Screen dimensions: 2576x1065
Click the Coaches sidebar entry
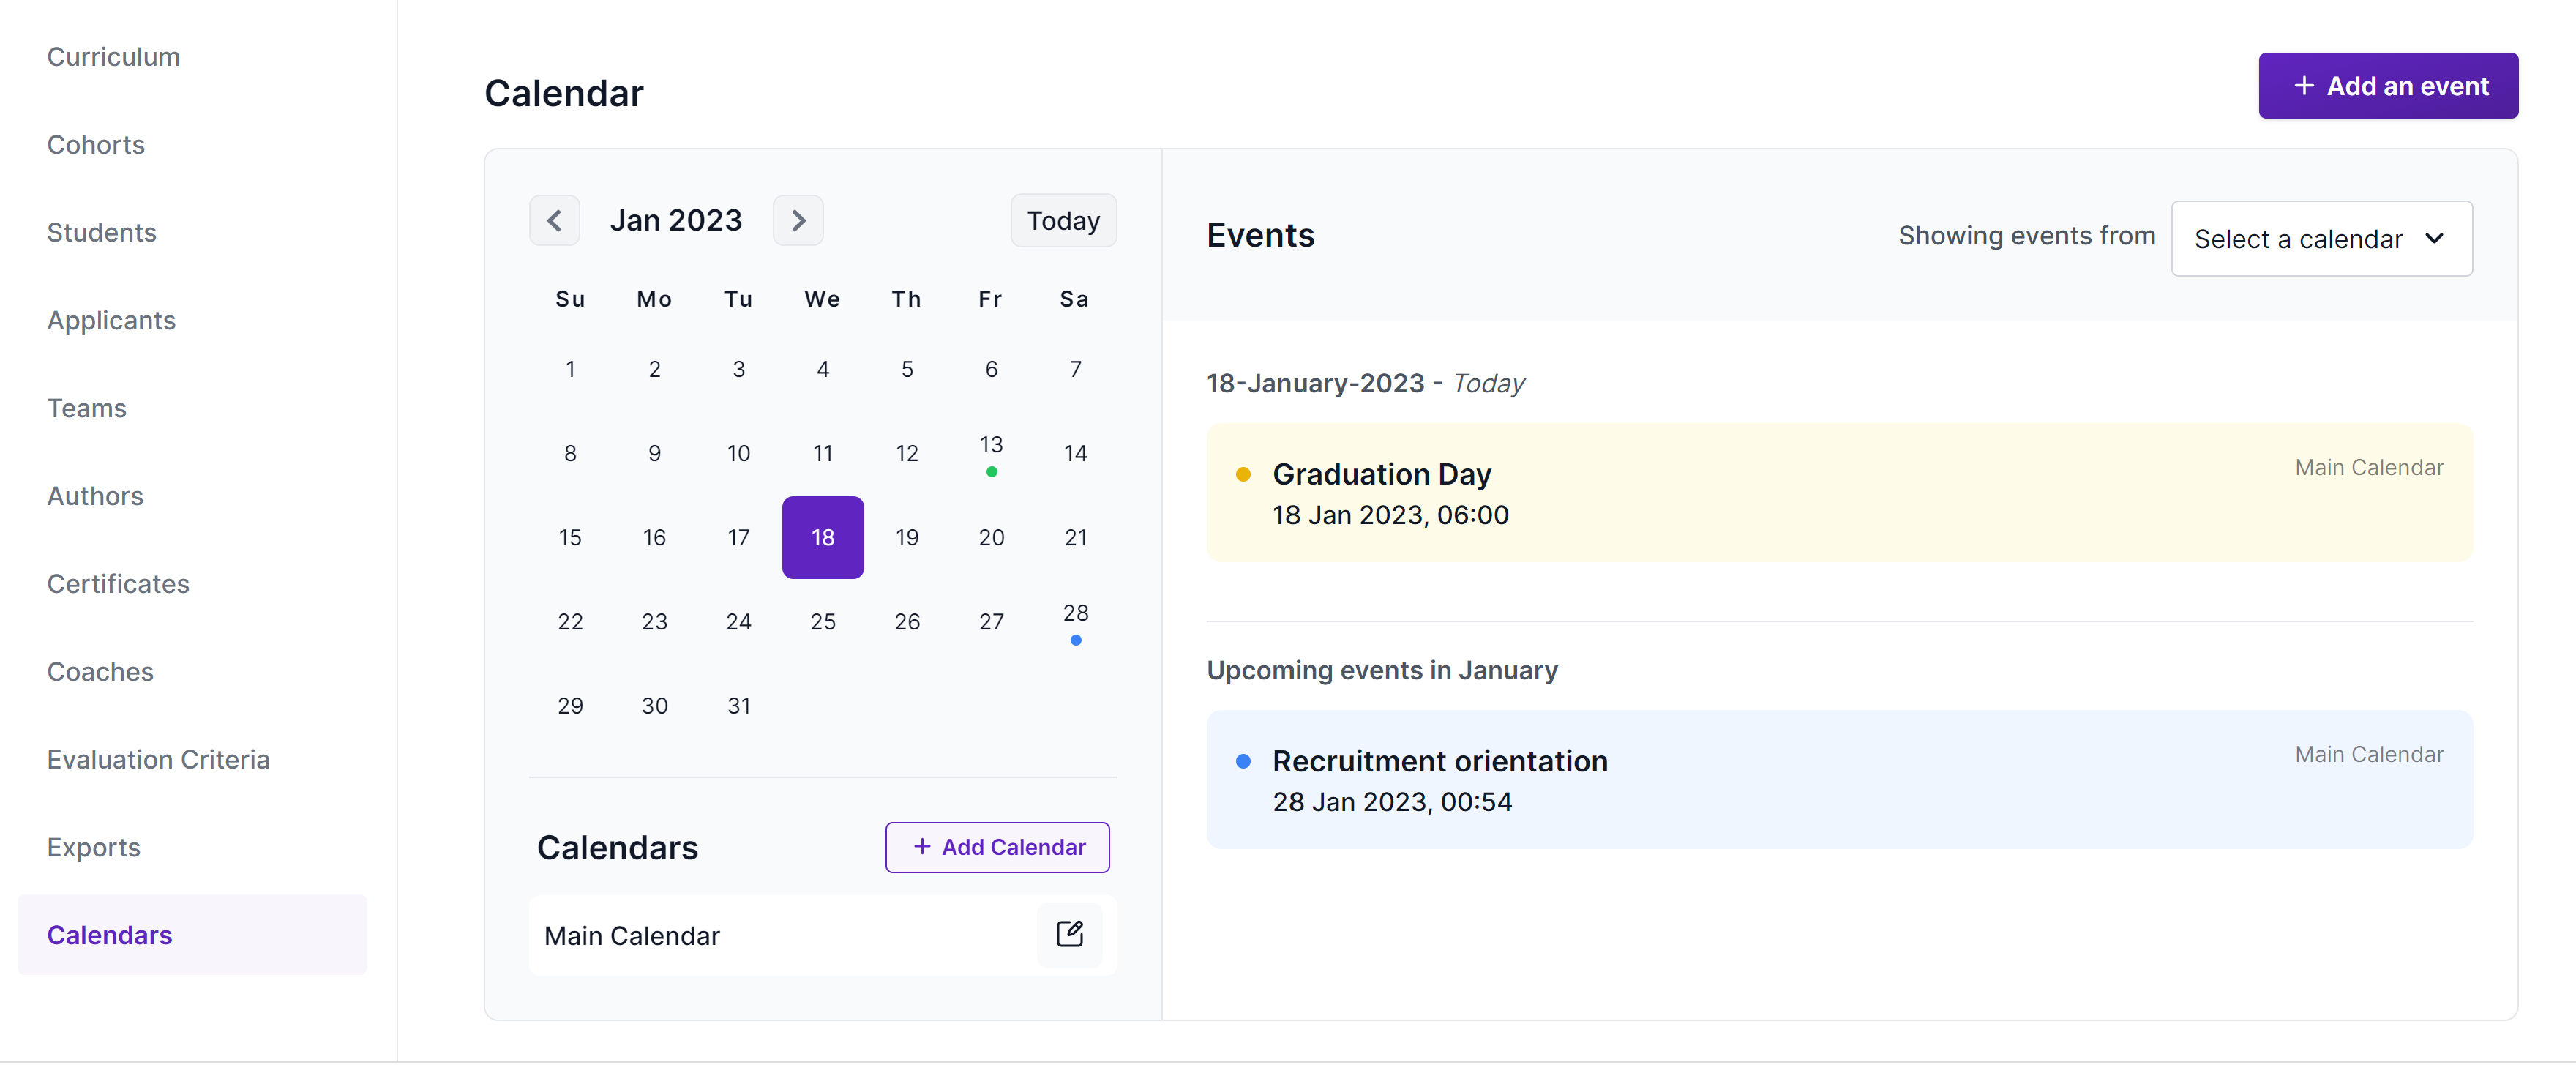(x=100, y=671)
